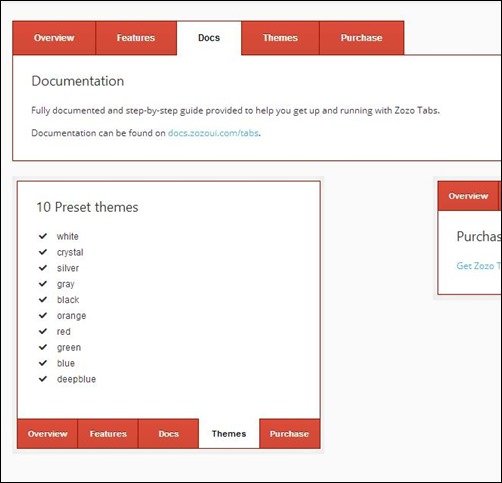Click the checkmark icon beside crystal
The image size is (502, 483).
pos(43,252)
